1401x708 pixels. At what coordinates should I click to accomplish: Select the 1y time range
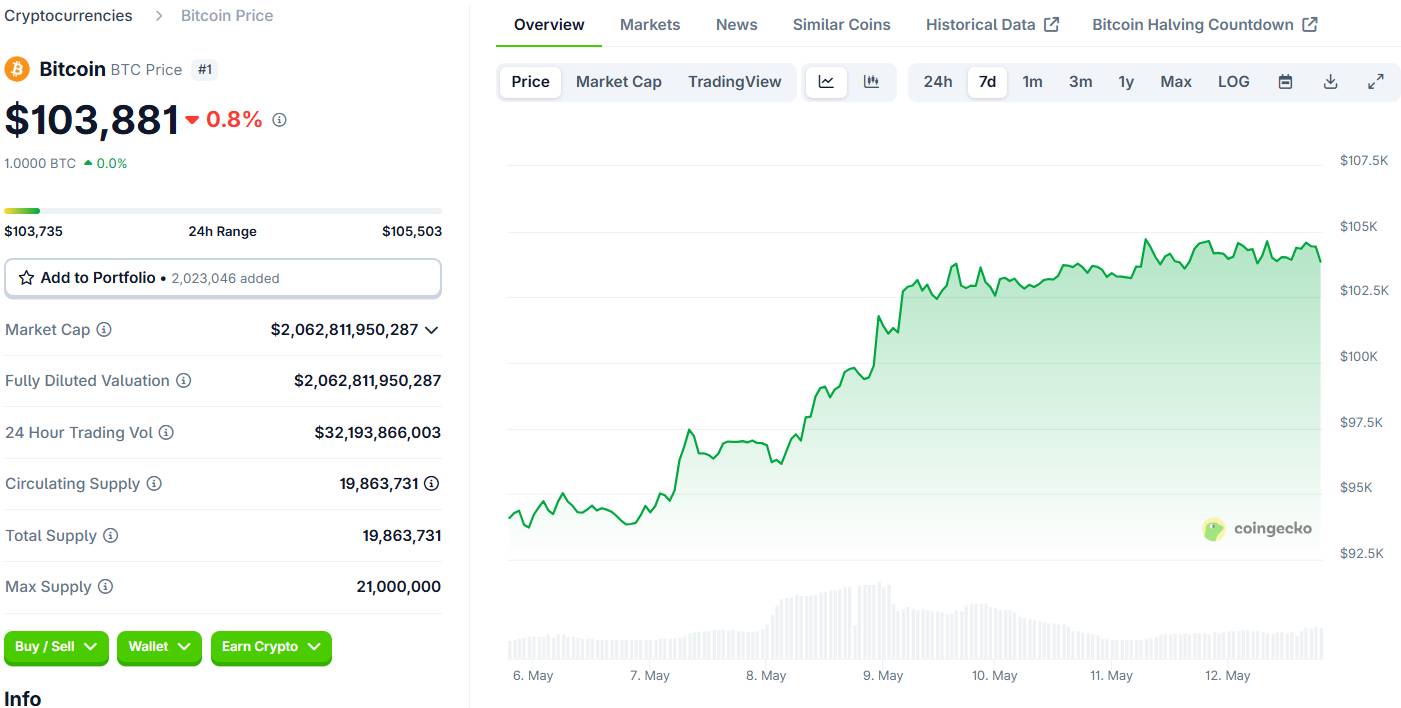[1126, 82]
